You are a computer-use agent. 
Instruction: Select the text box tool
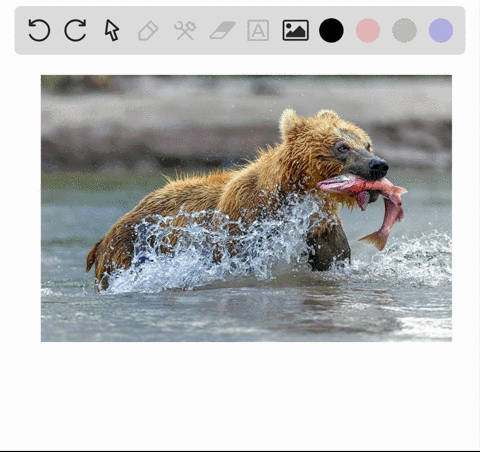pos(258,30)
